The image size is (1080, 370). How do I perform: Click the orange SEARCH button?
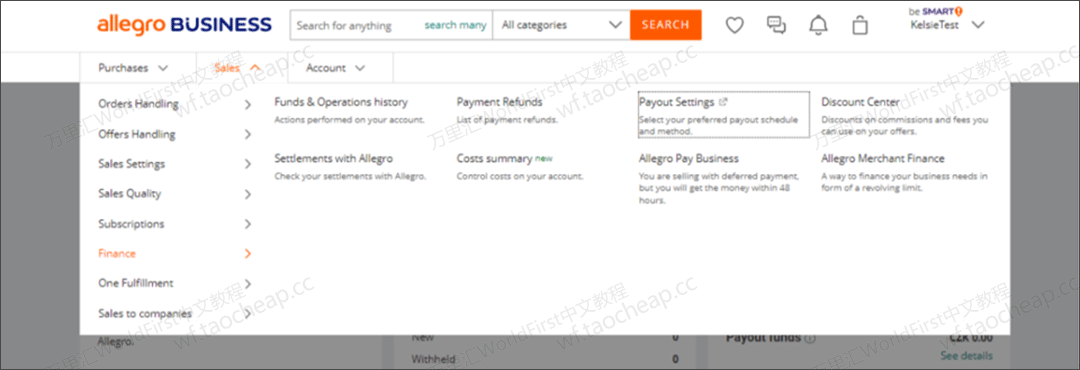(x=666, y=25)
